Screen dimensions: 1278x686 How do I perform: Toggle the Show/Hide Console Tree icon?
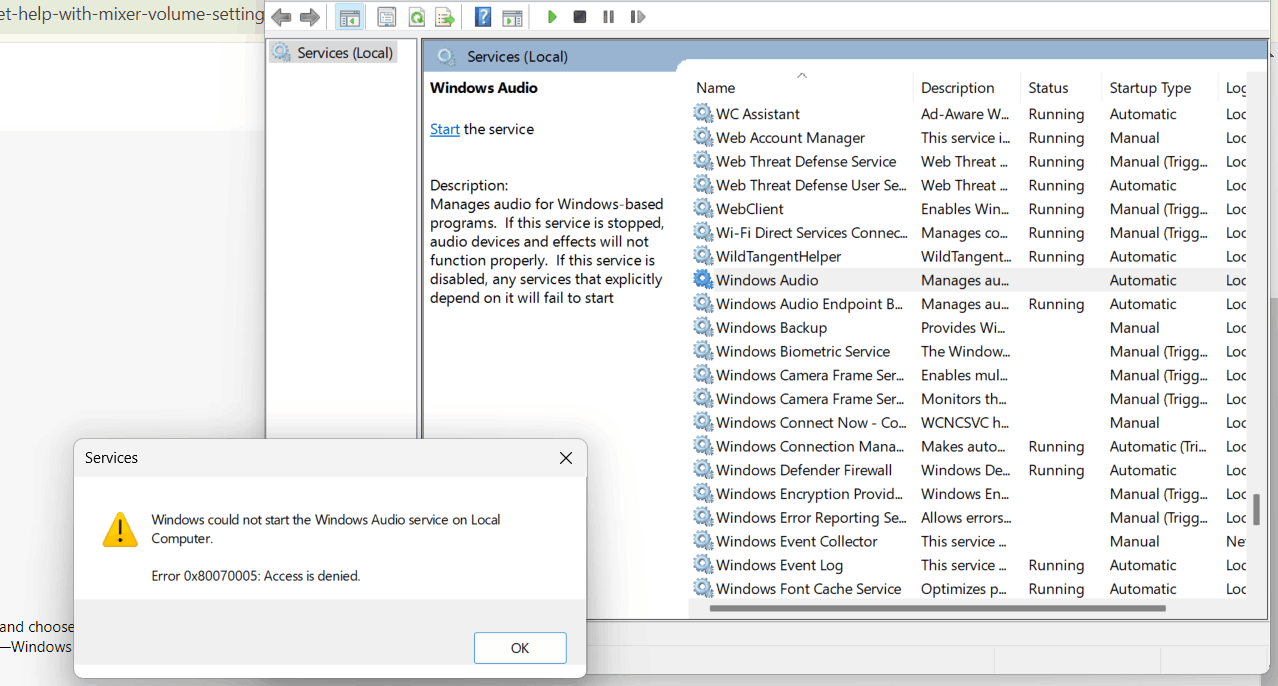coord(349,17)
